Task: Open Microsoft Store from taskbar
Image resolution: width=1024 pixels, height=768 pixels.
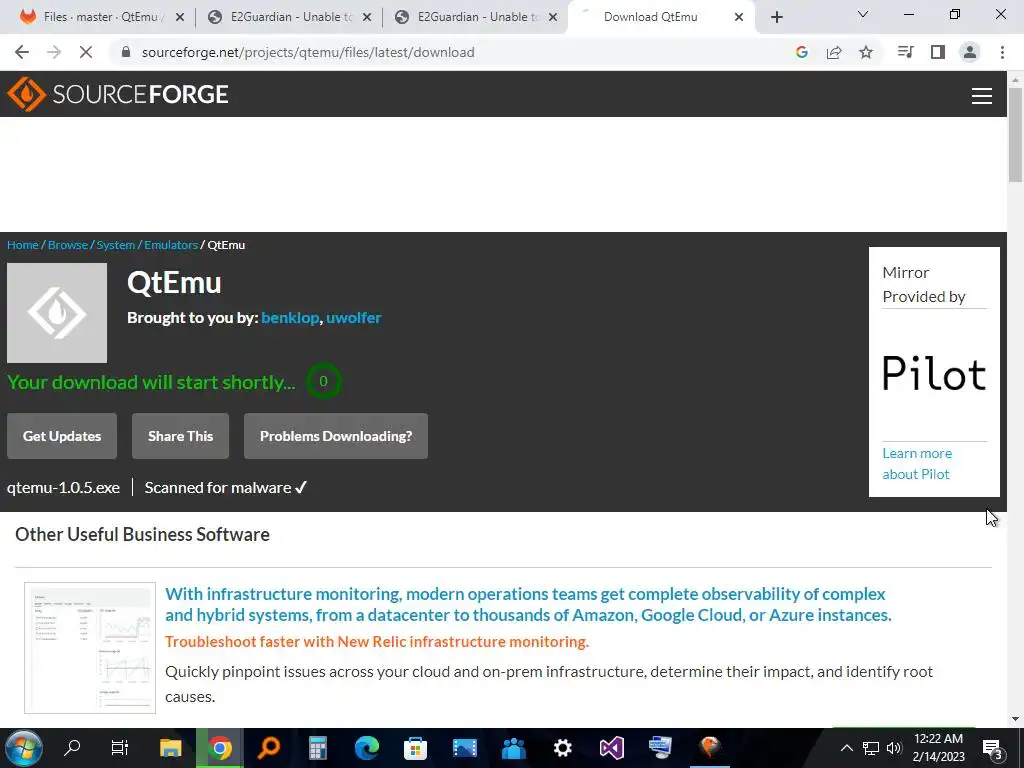Action: click(415, 748)
